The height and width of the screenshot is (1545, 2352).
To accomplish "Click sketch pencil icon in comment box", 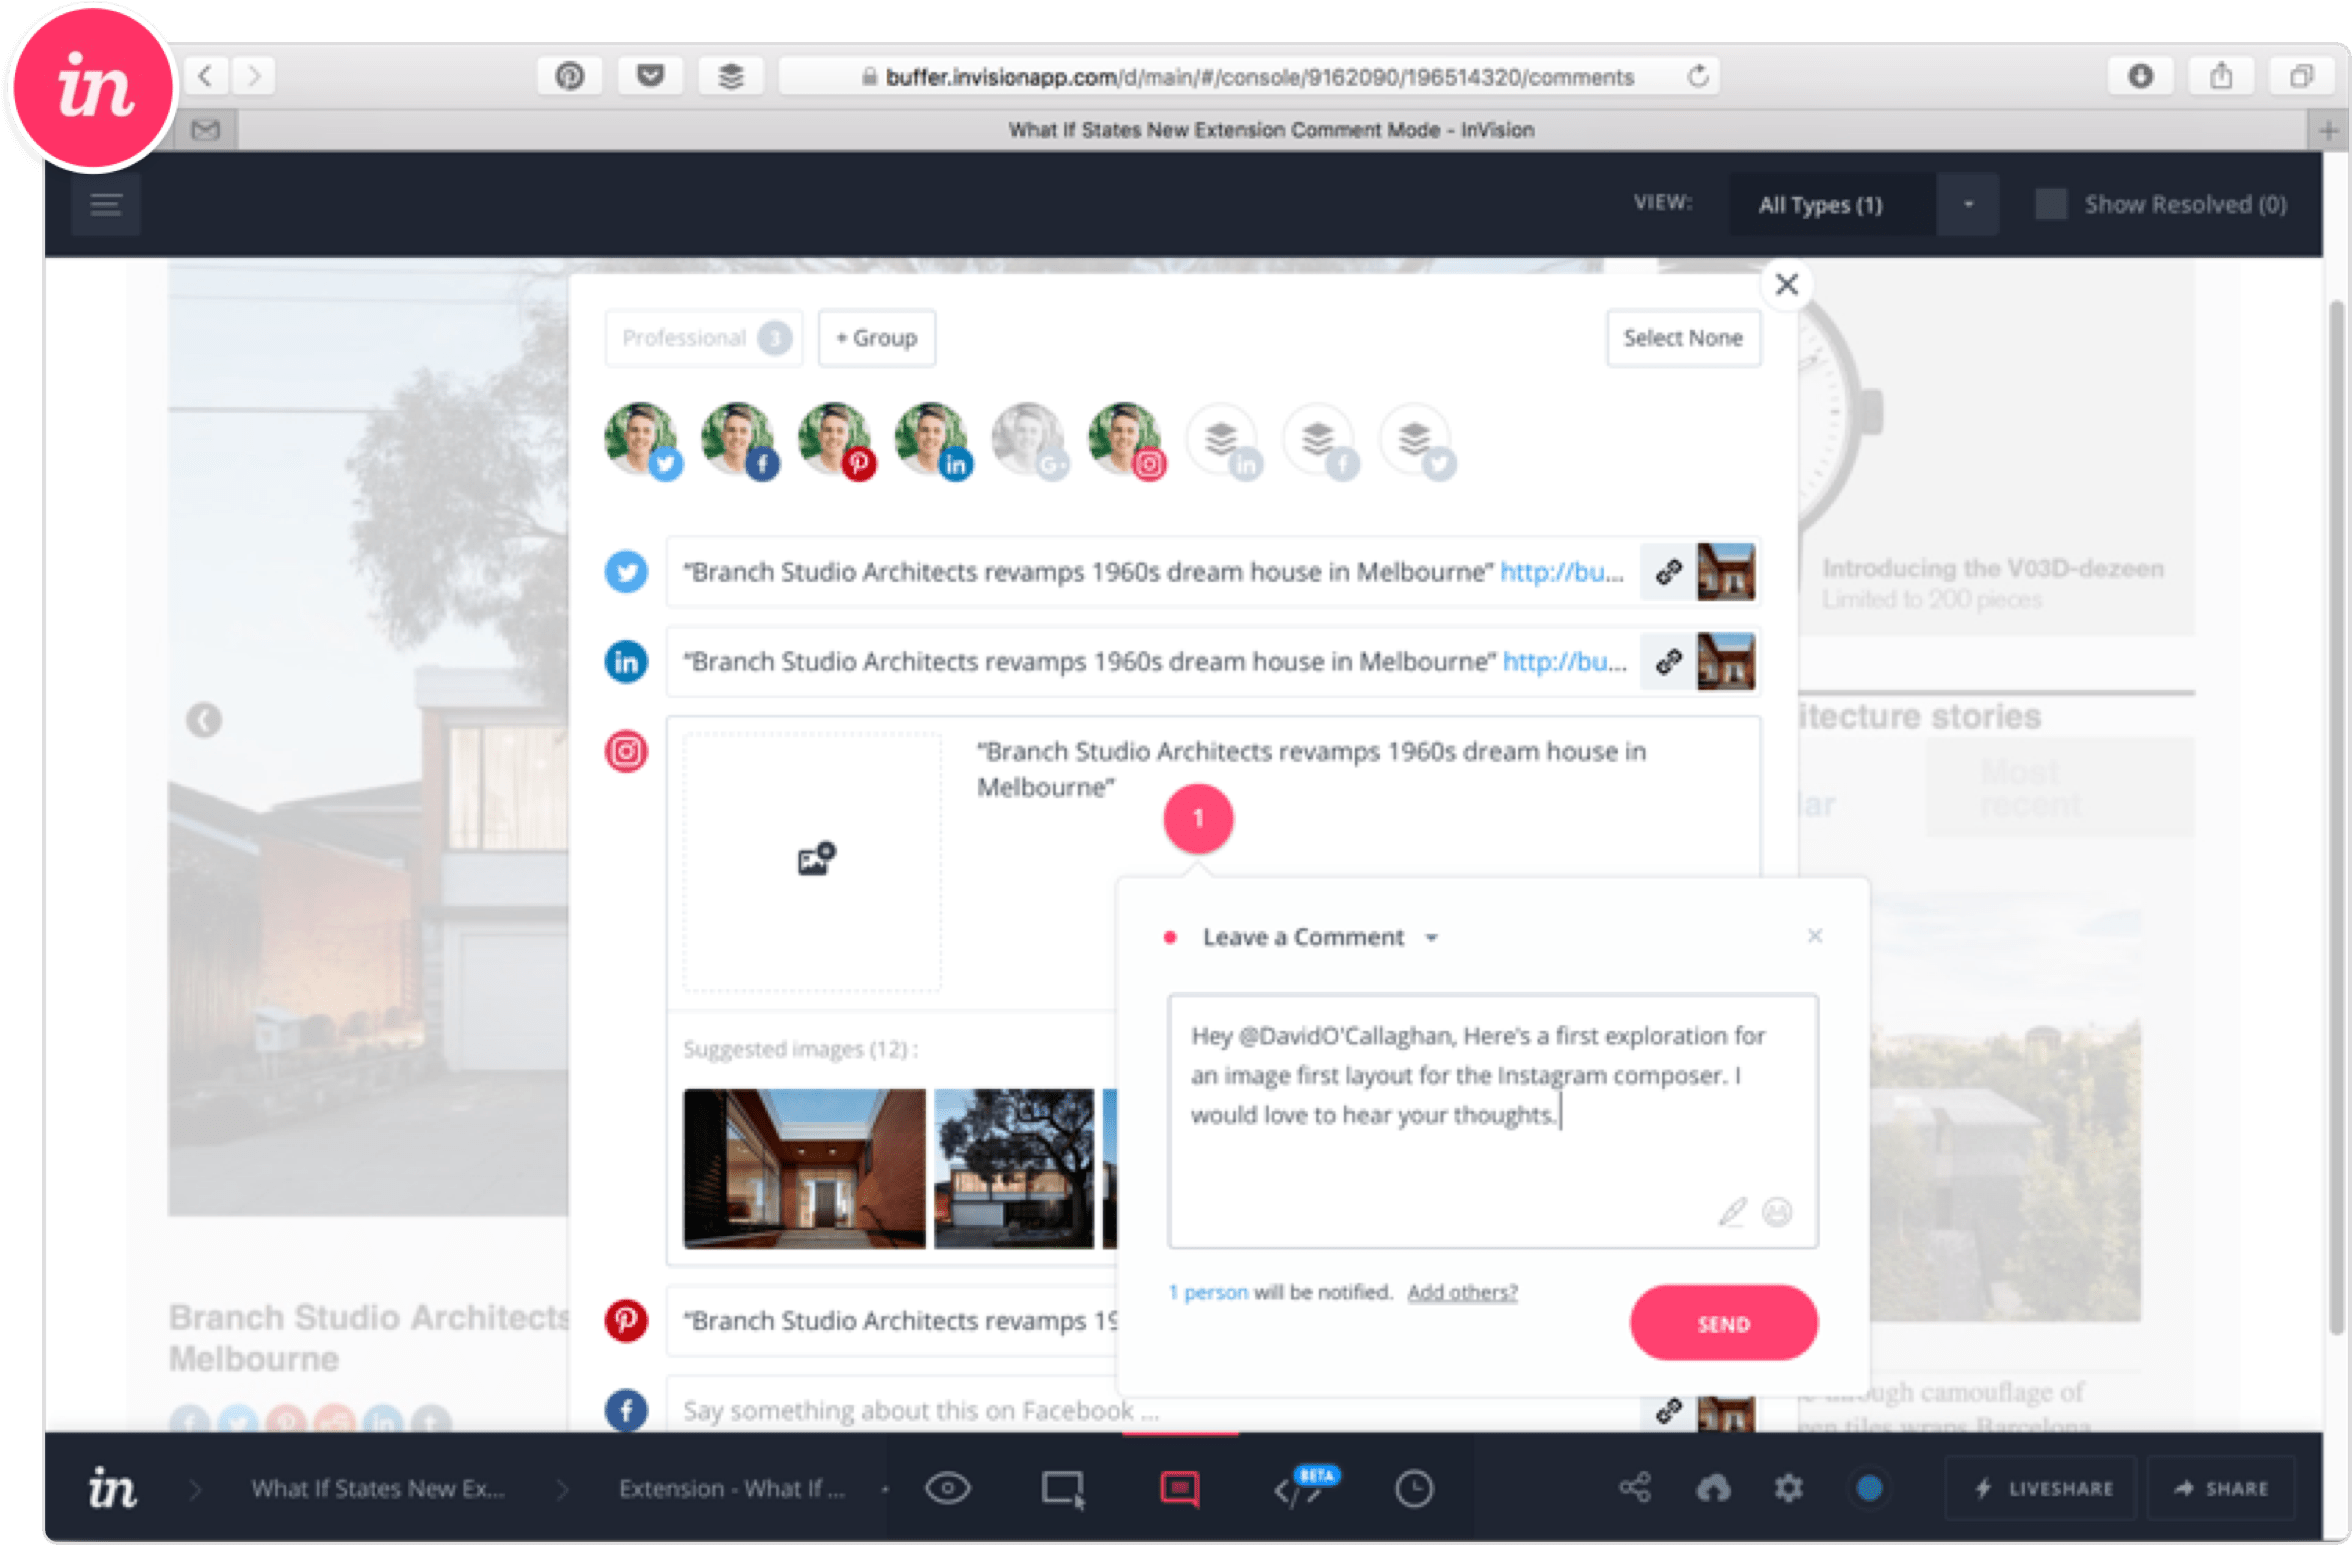I will [x=1731, y=1212].
